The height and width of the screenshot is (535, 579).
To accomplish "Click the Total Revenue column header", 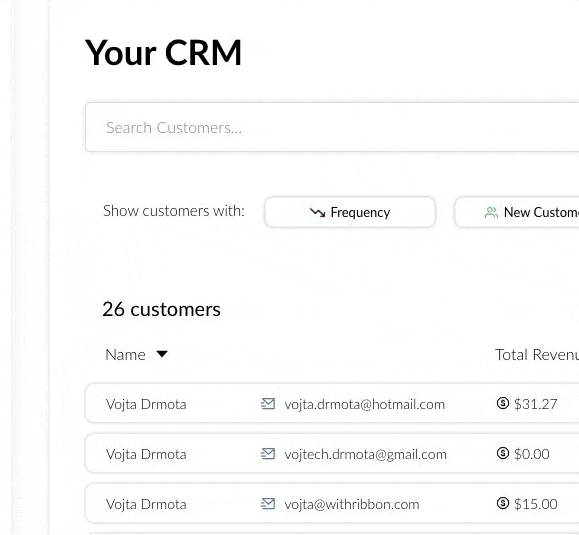I will 537,354.
